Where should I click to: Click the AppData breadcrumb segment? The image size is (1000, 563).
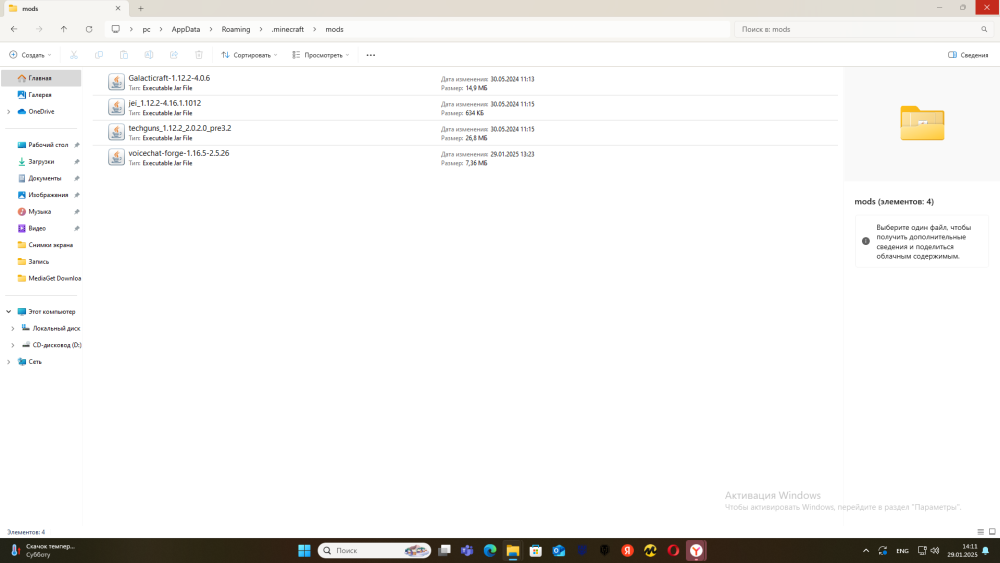[186, 29]
